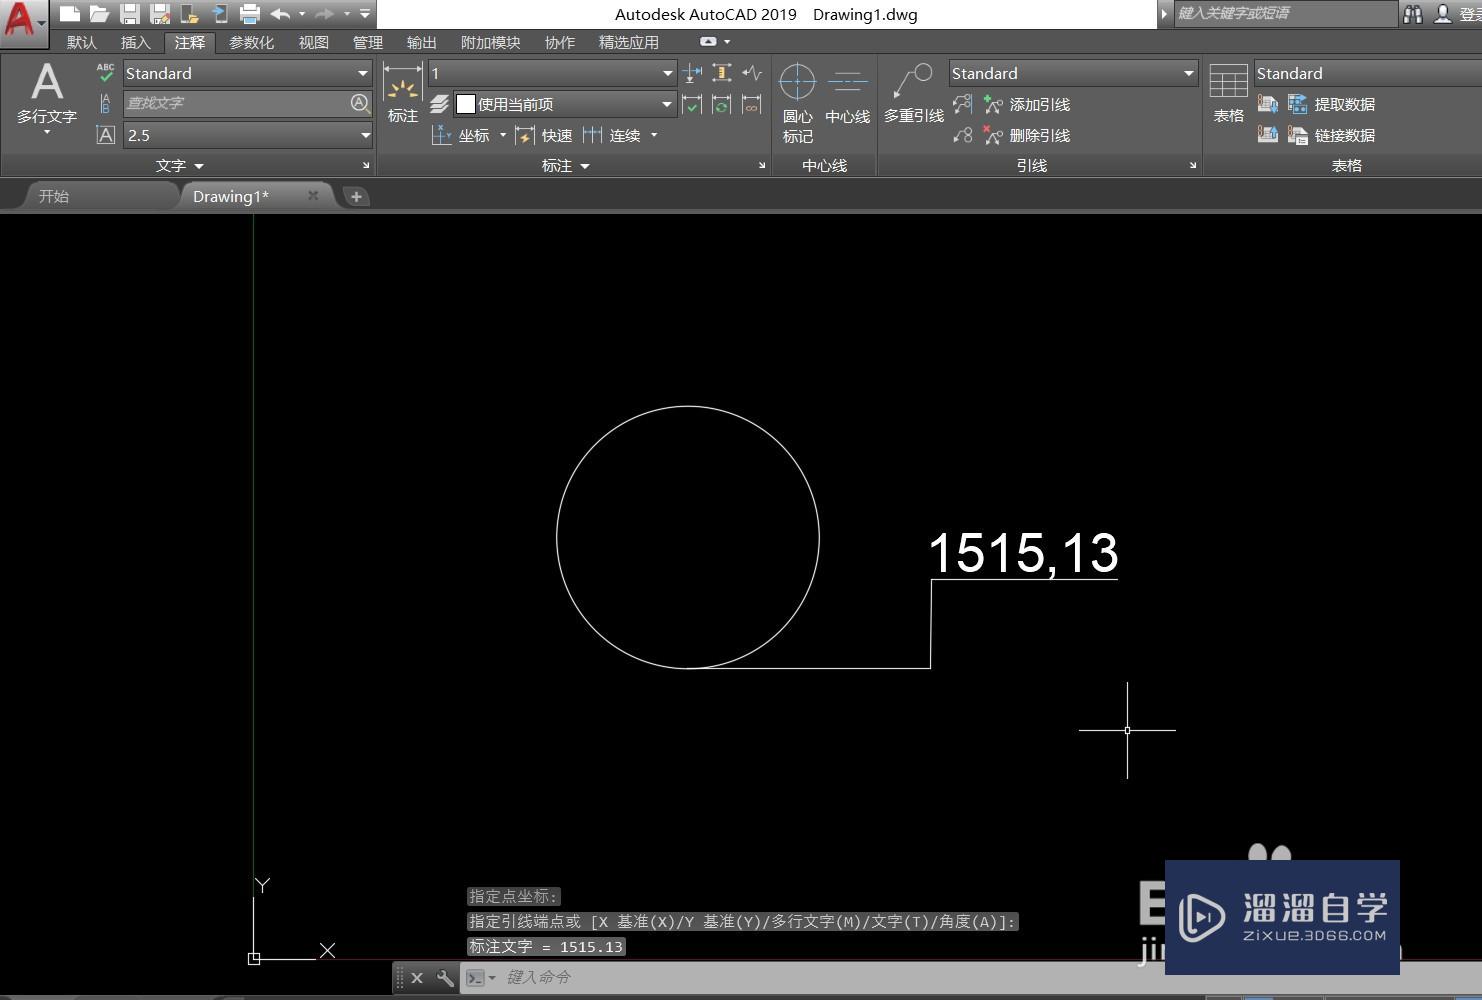Click the 圆心标记 center mark tool
The image size is (1482, 1000).
click(797, 103)
